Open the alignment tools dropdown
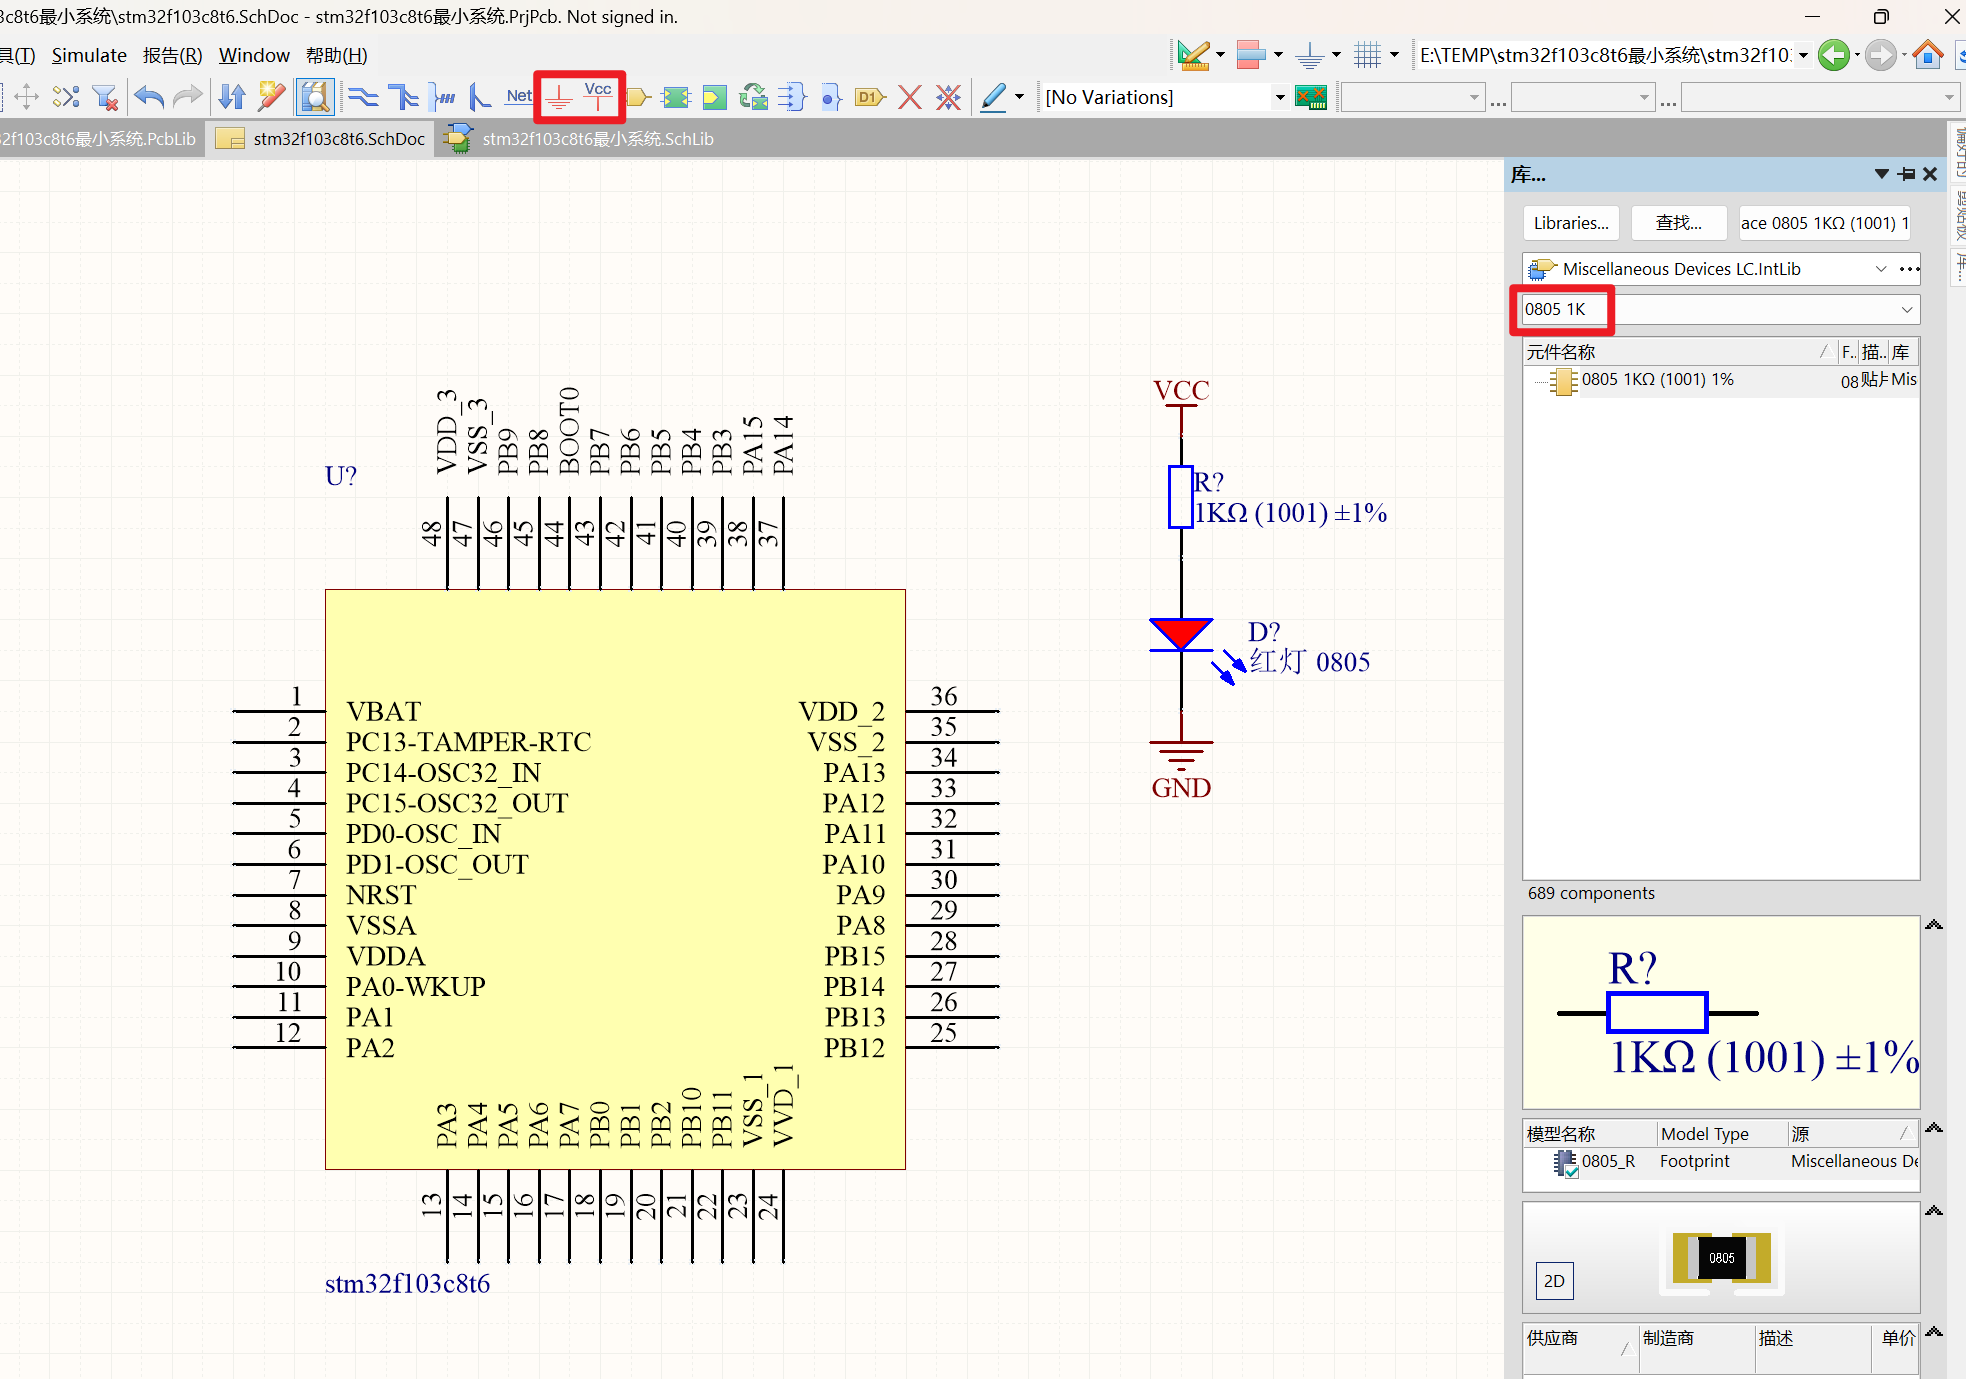1966x1379 pixels. [x=1278, y=55]
